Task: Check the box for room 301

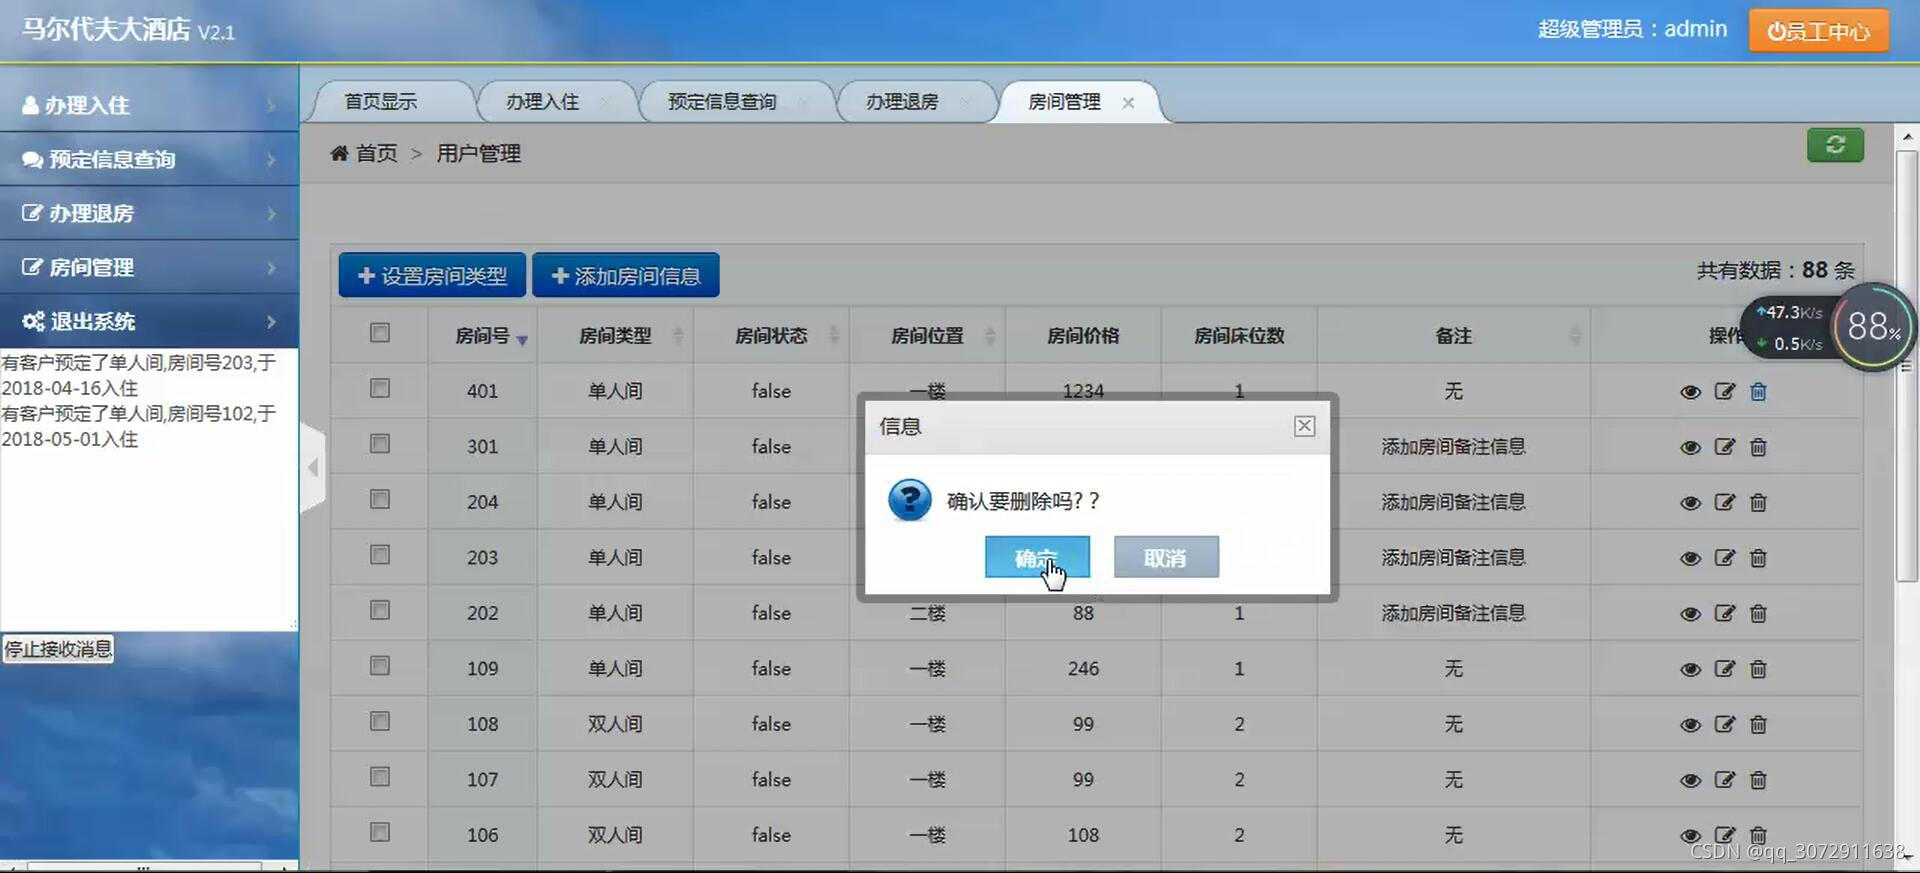Action: point(380,443)
